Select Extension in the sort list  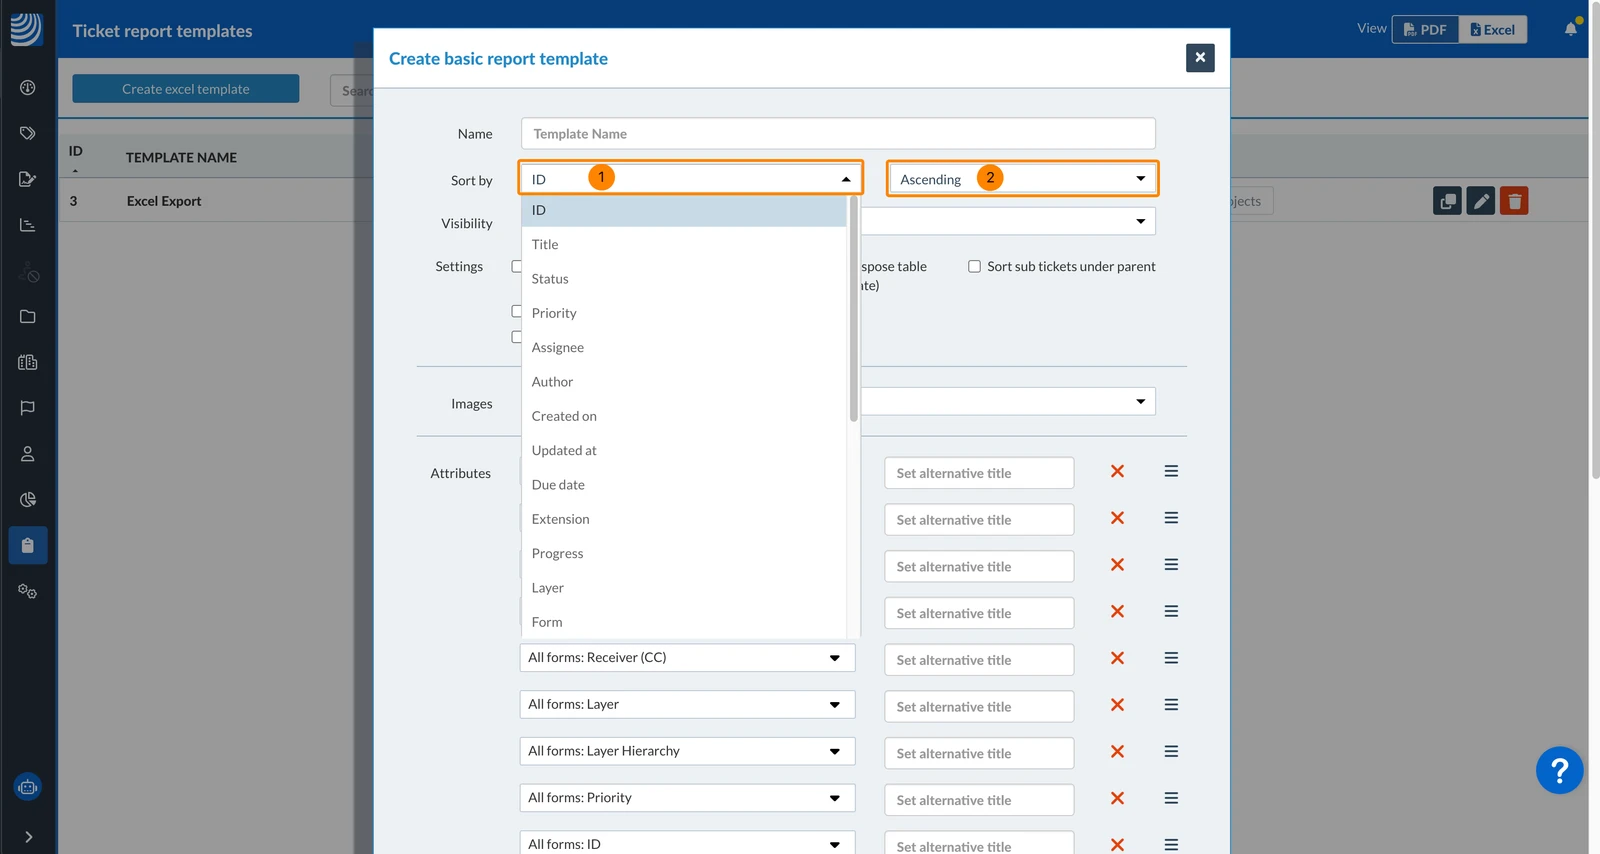[684, 519]
